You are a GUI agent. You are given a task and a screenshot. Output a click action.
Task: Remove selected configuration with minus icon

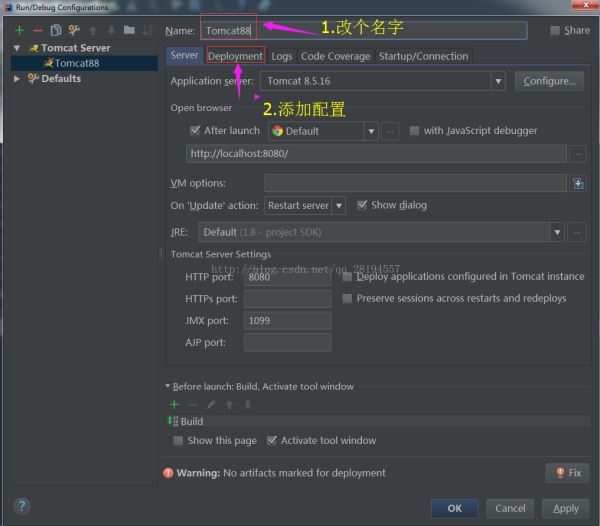pos(38,30)
